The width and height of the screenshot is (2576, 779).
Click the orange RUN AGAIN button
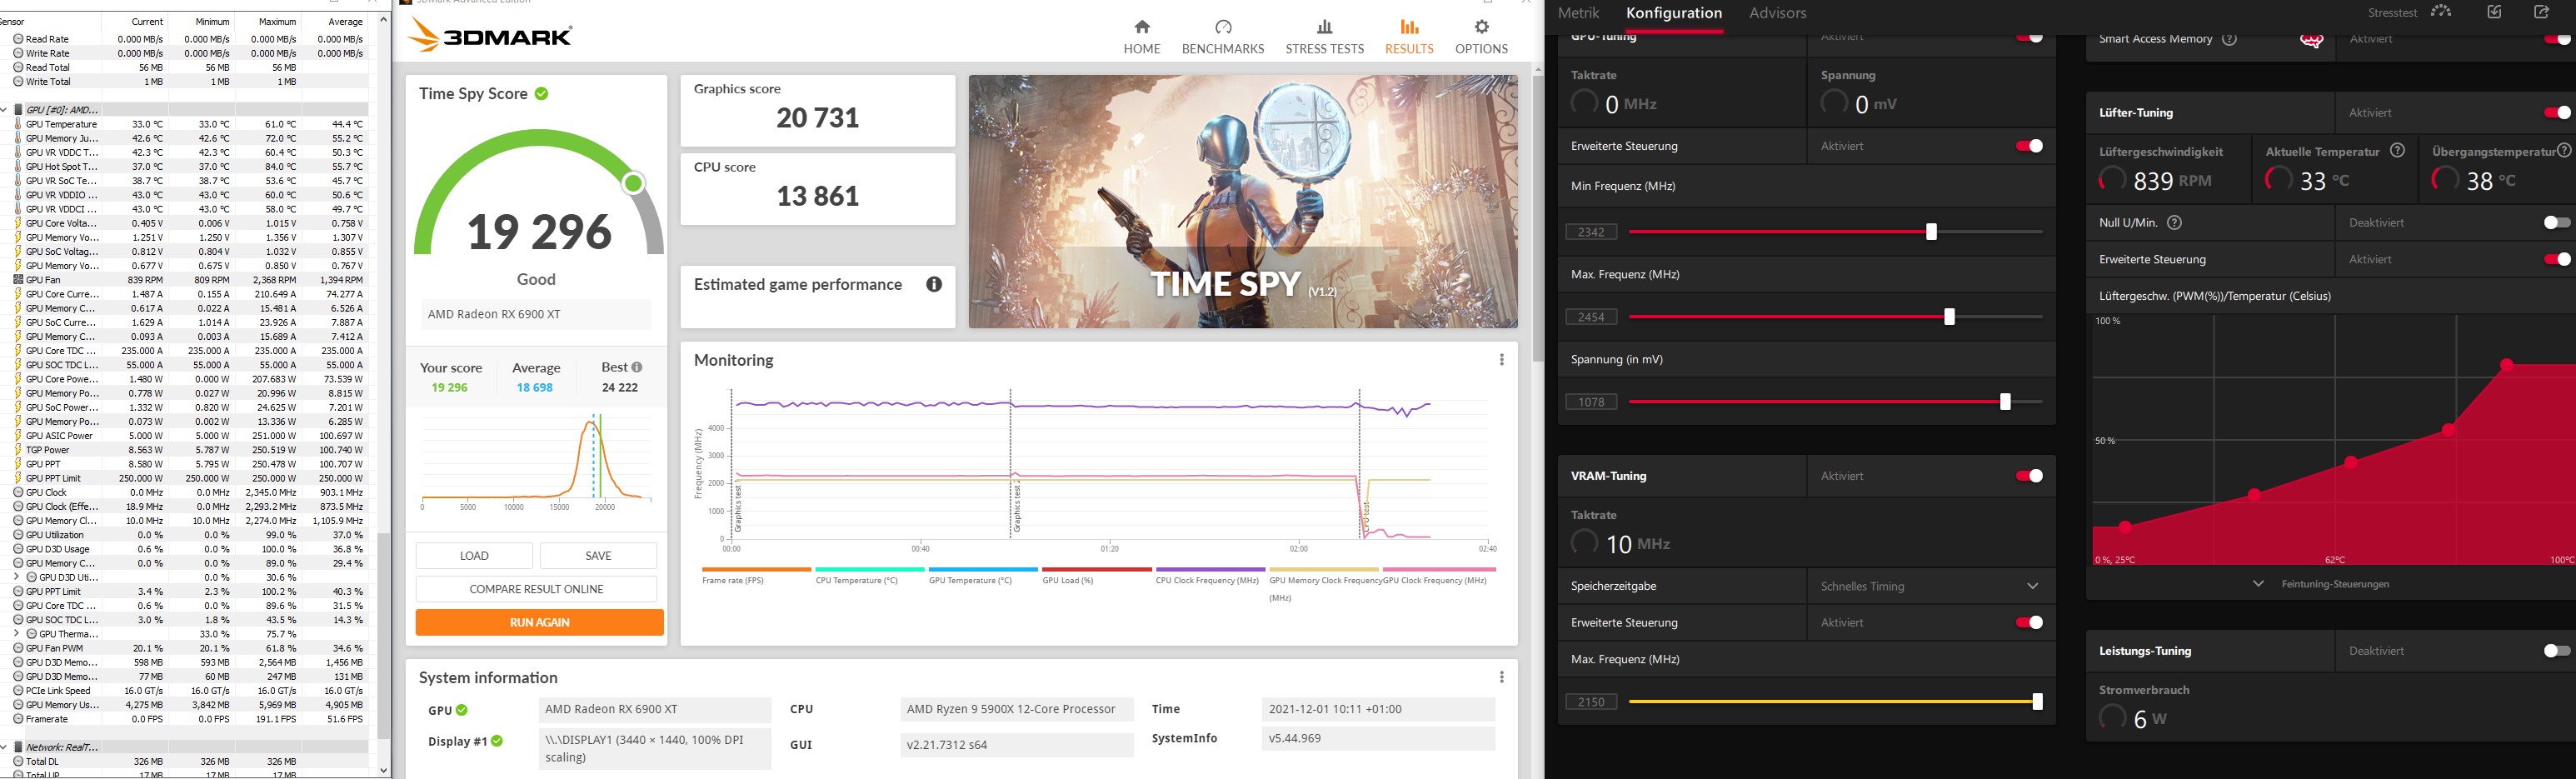(x=540, y=622)
